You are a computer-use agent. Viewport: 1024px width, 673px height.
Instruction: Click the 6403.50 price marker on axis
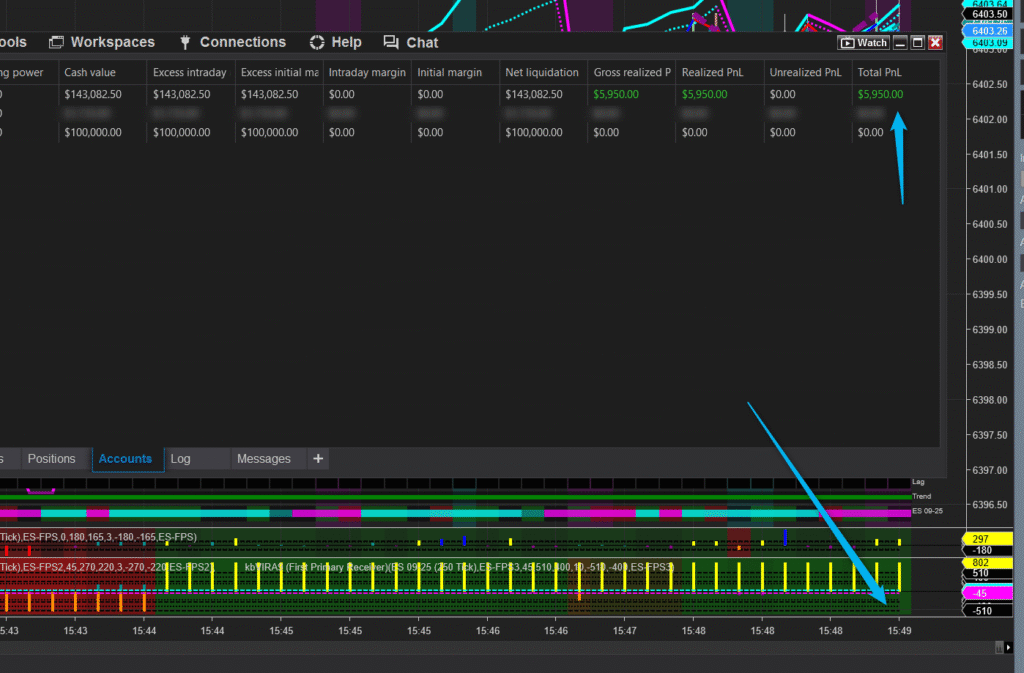pos(988,14)
